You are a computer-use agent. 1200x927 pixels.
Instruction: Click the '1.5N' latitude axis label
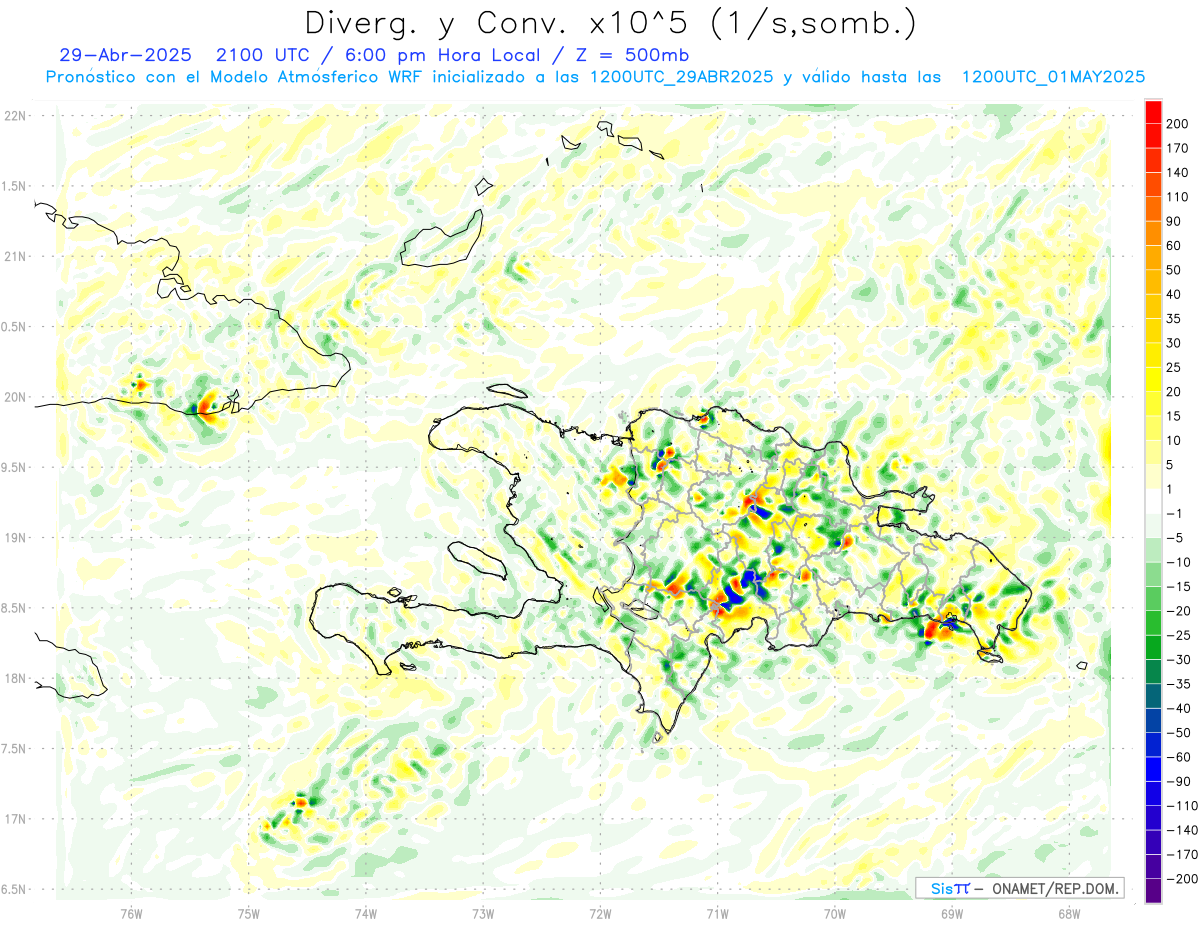15,187
